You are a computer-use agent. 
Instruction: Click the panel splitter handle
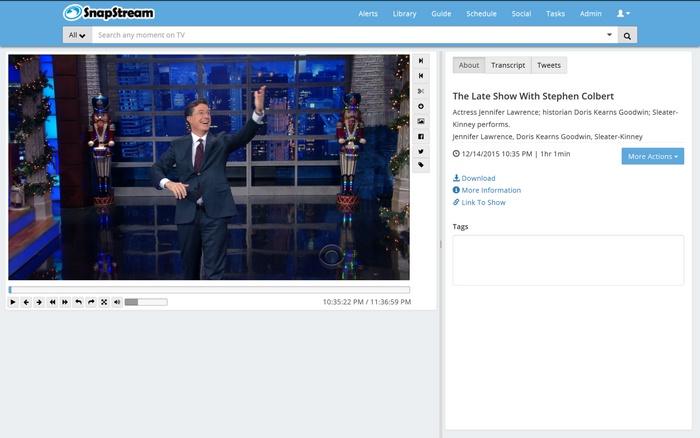[x=441, y=244]
